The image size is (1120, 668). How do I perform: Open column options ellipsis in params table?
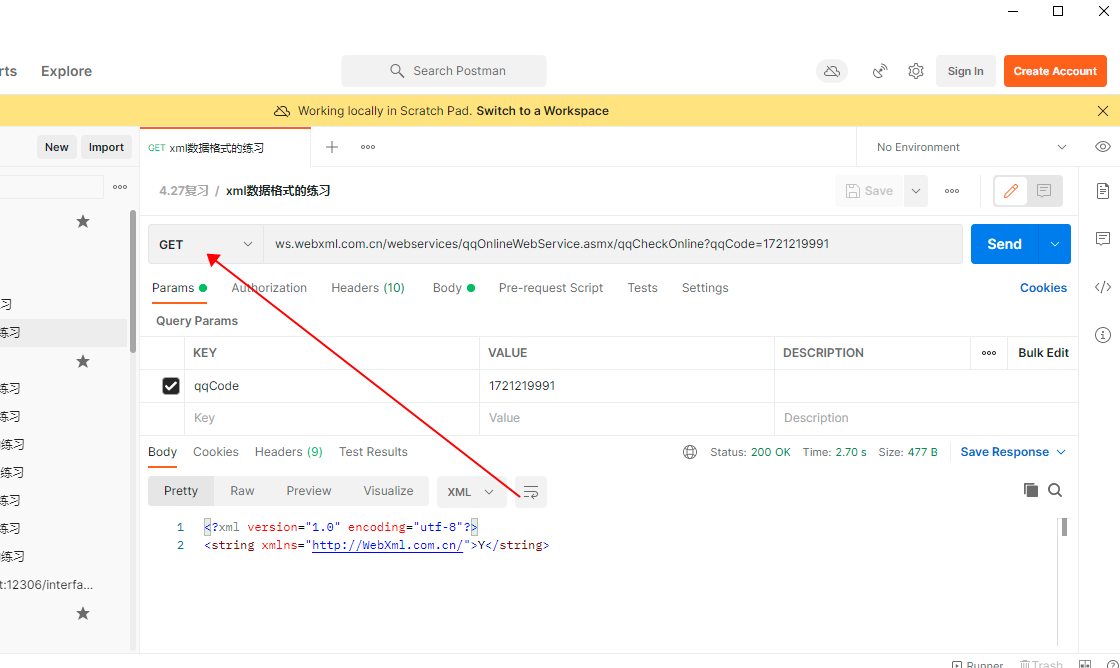click(989, 353)
